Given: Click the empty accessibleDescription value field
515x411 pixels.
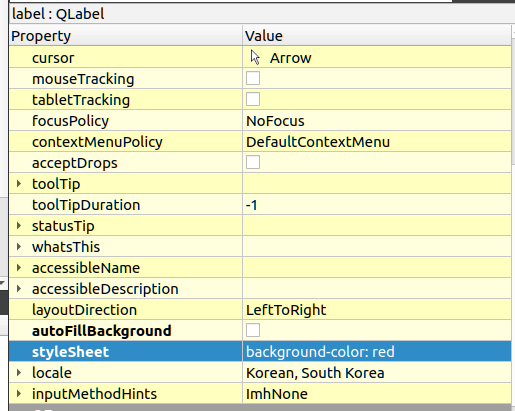Looking at the screenshot, I should tap(377, 289).
